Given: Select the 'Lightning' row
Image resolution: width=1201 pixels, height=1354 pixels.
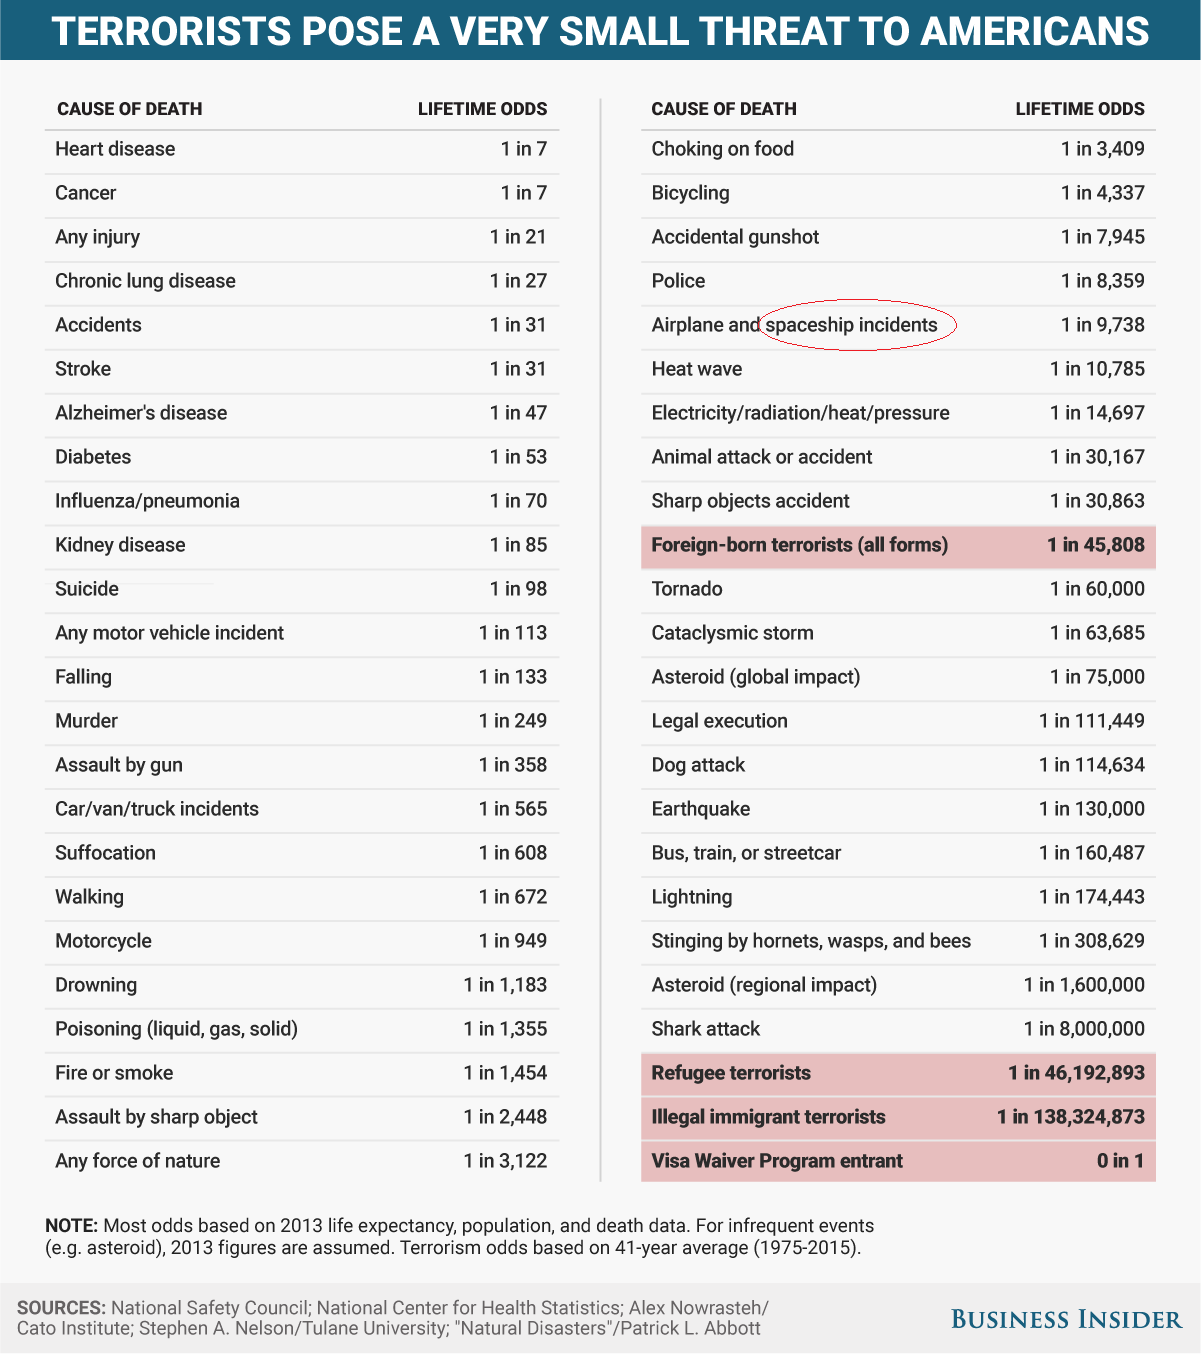Looking at the screenshot, I should coord(898,898).
